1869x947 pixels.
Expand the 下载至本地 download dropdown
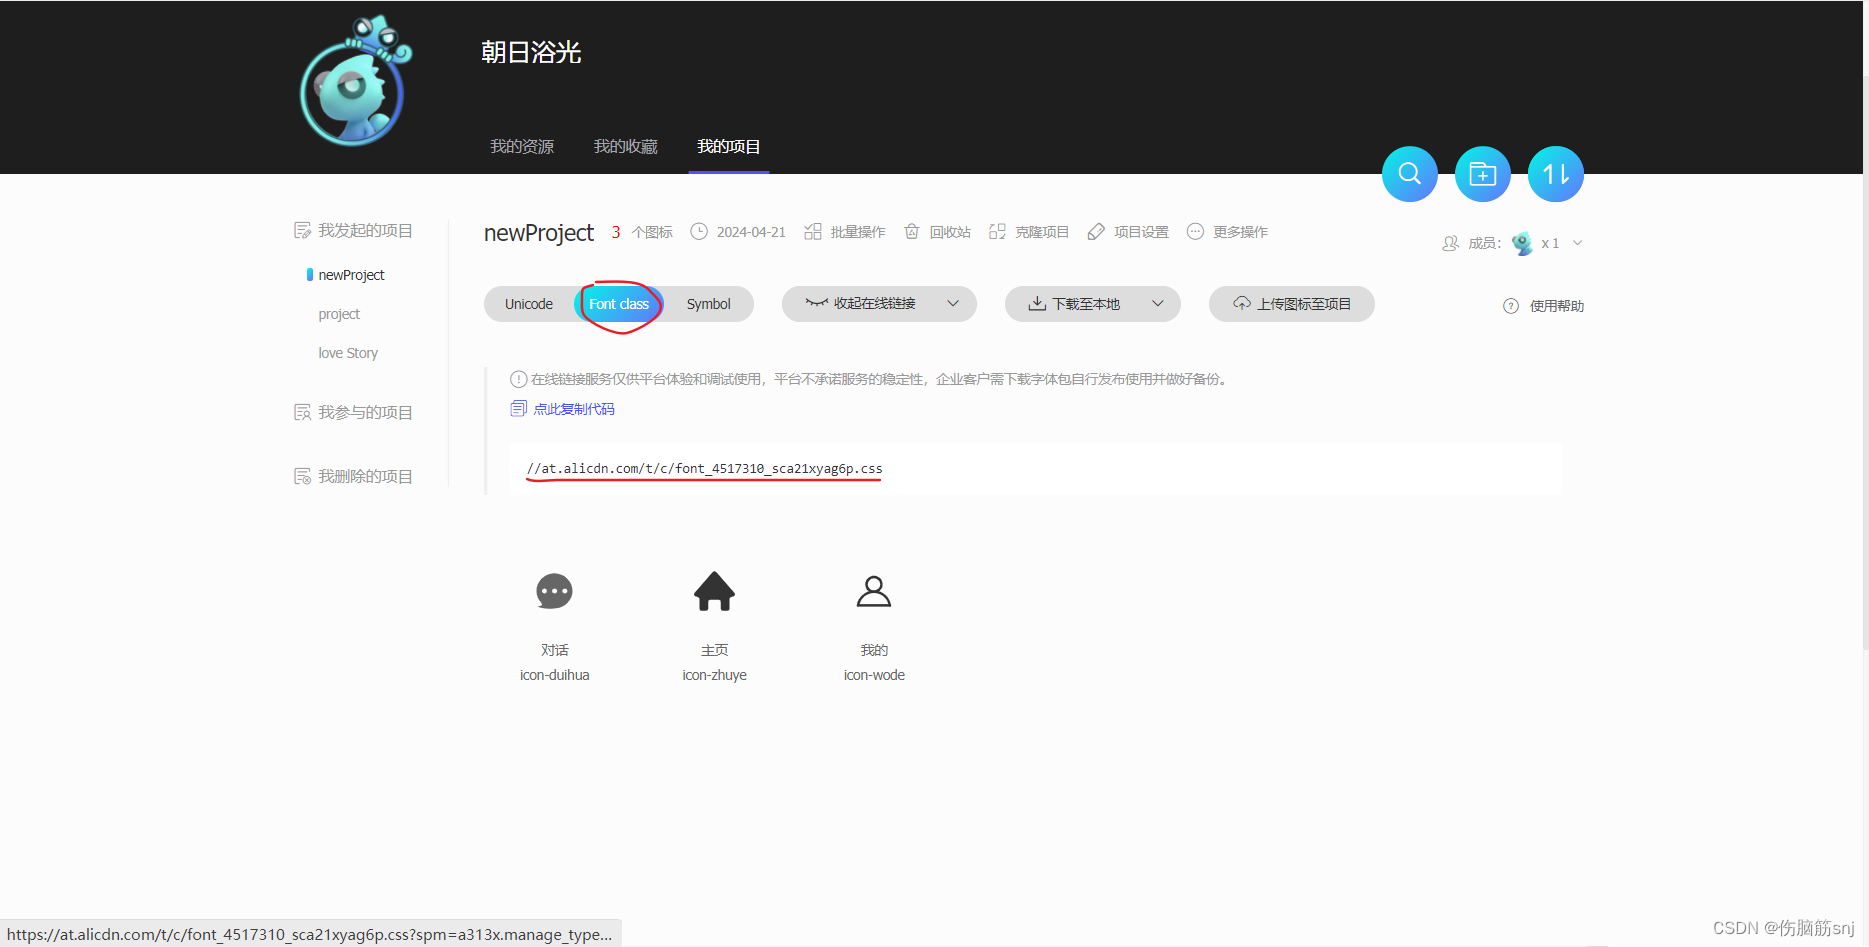coord(1157,303)
